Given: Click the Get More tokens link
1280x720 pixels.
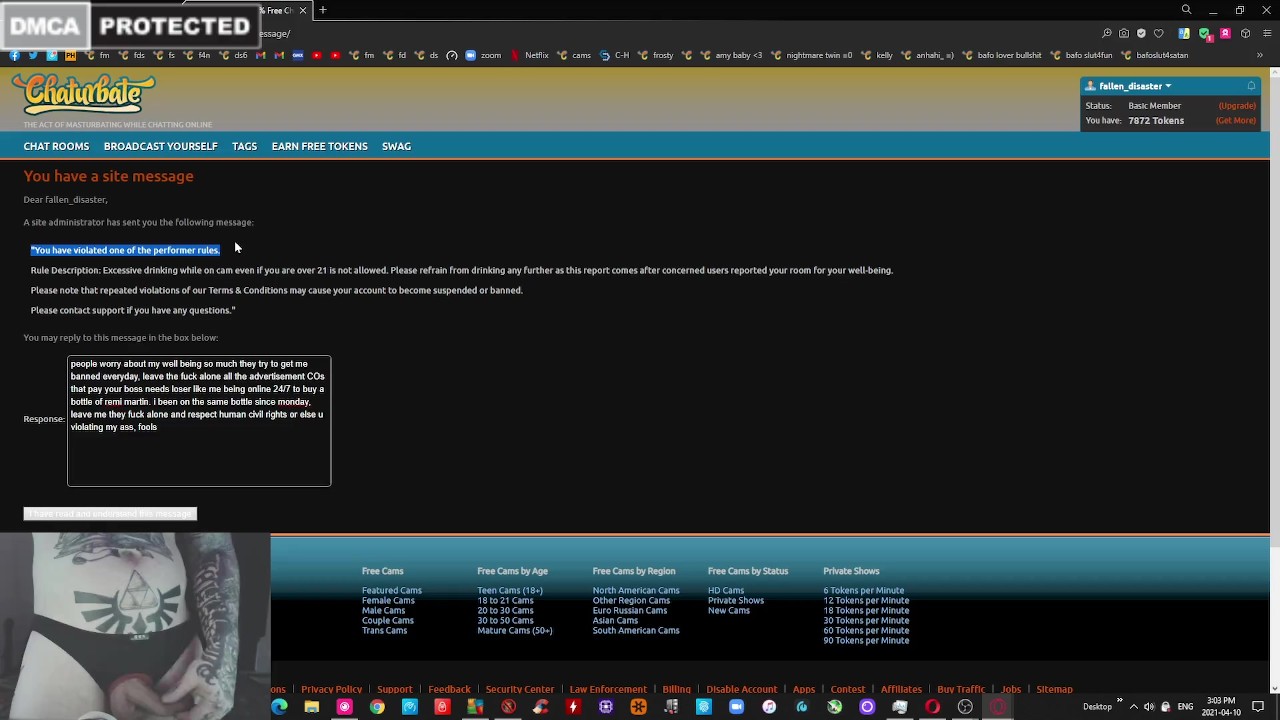Looking at the screenshot, I should 1235,120.
